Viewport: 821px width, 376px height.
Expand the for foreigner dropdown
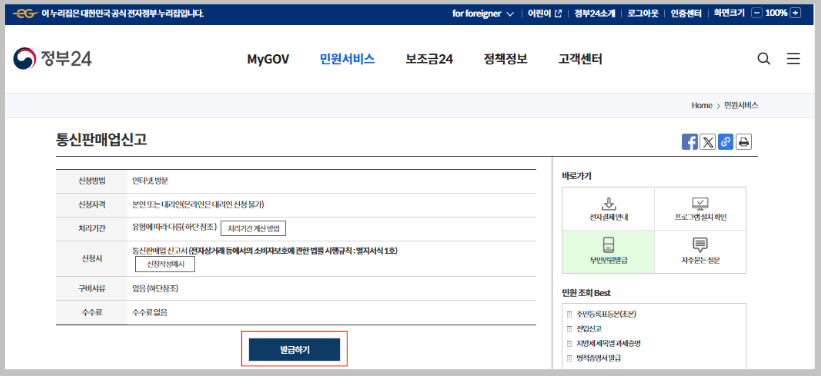click(x=483, y=14)
